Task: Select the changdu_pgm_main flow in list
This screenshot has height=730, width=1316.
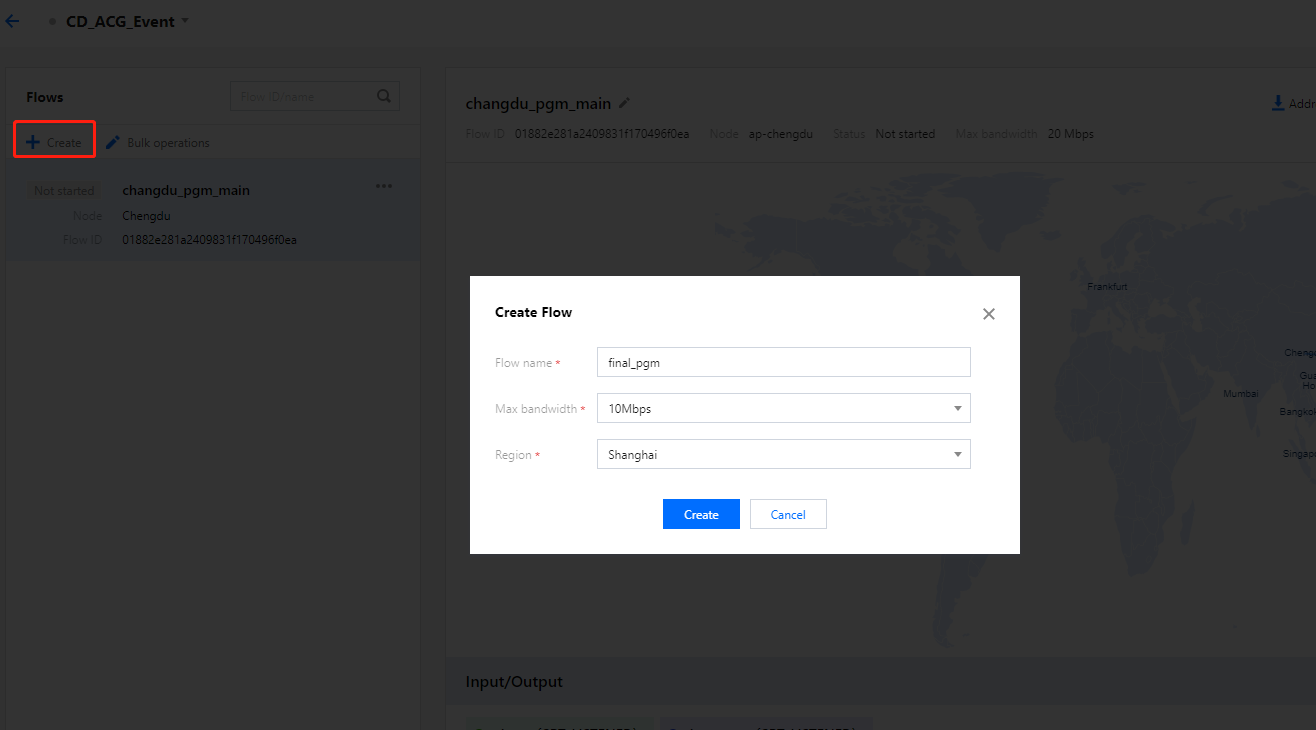Action: (x=186, y=190)
